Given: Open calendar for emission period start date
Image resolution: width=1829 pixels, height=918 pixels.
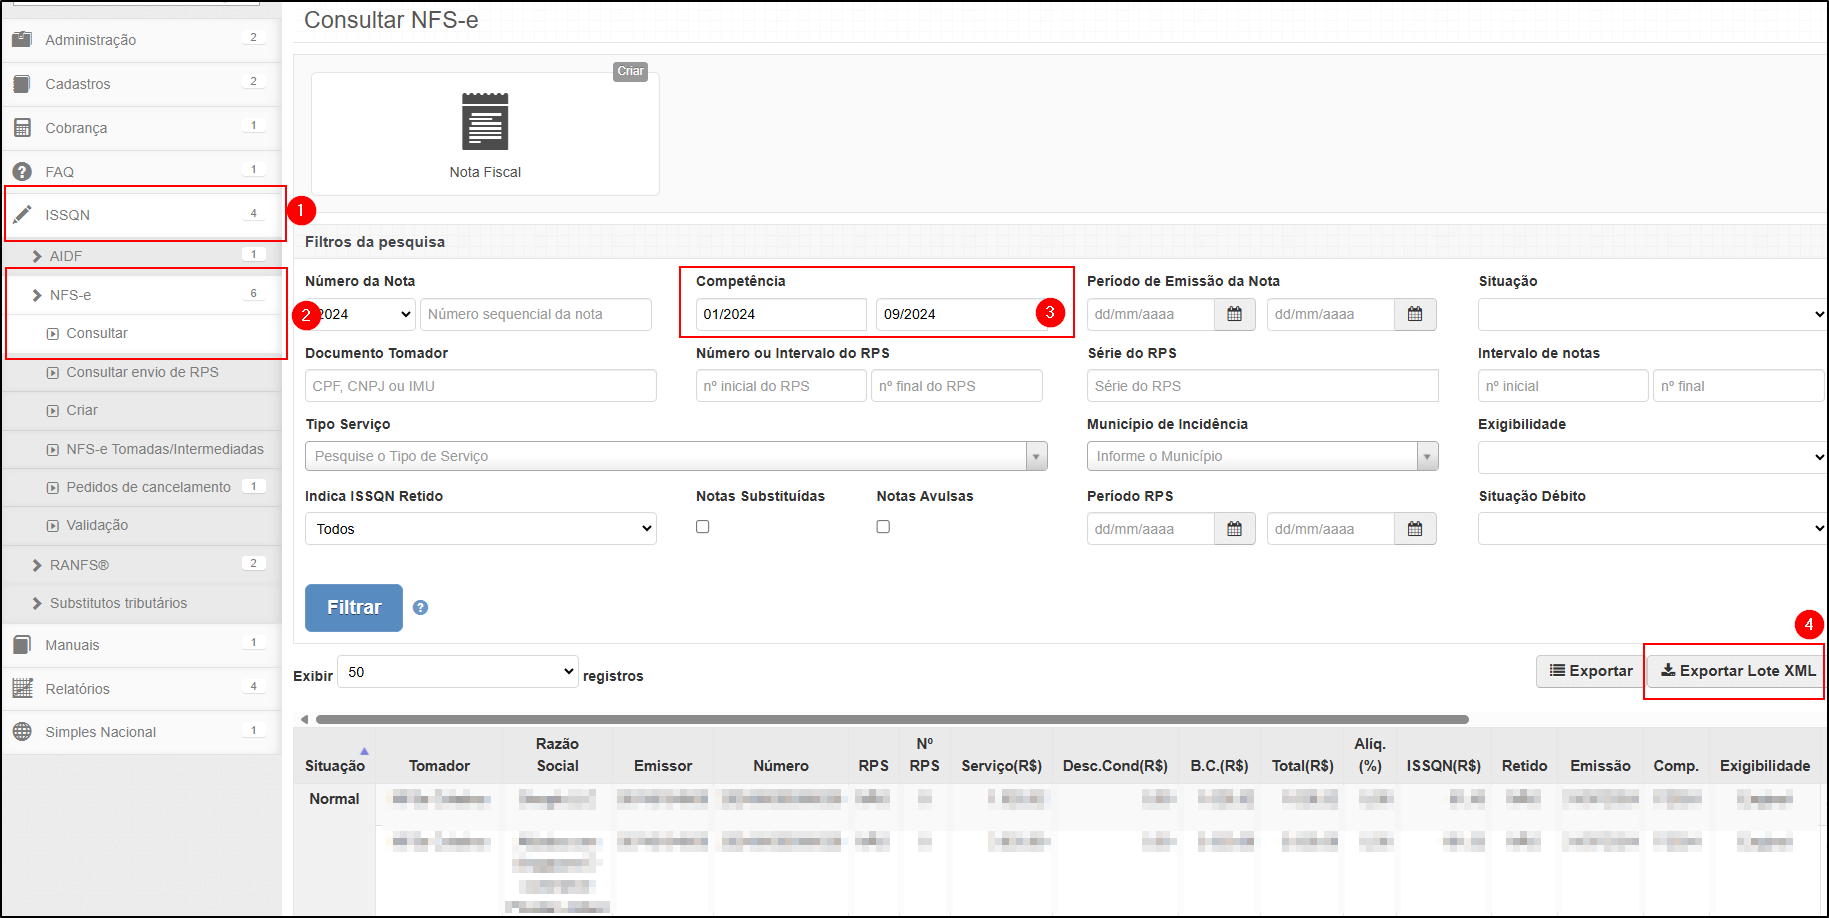Looking at the screenshot, I should (1235, 314).
